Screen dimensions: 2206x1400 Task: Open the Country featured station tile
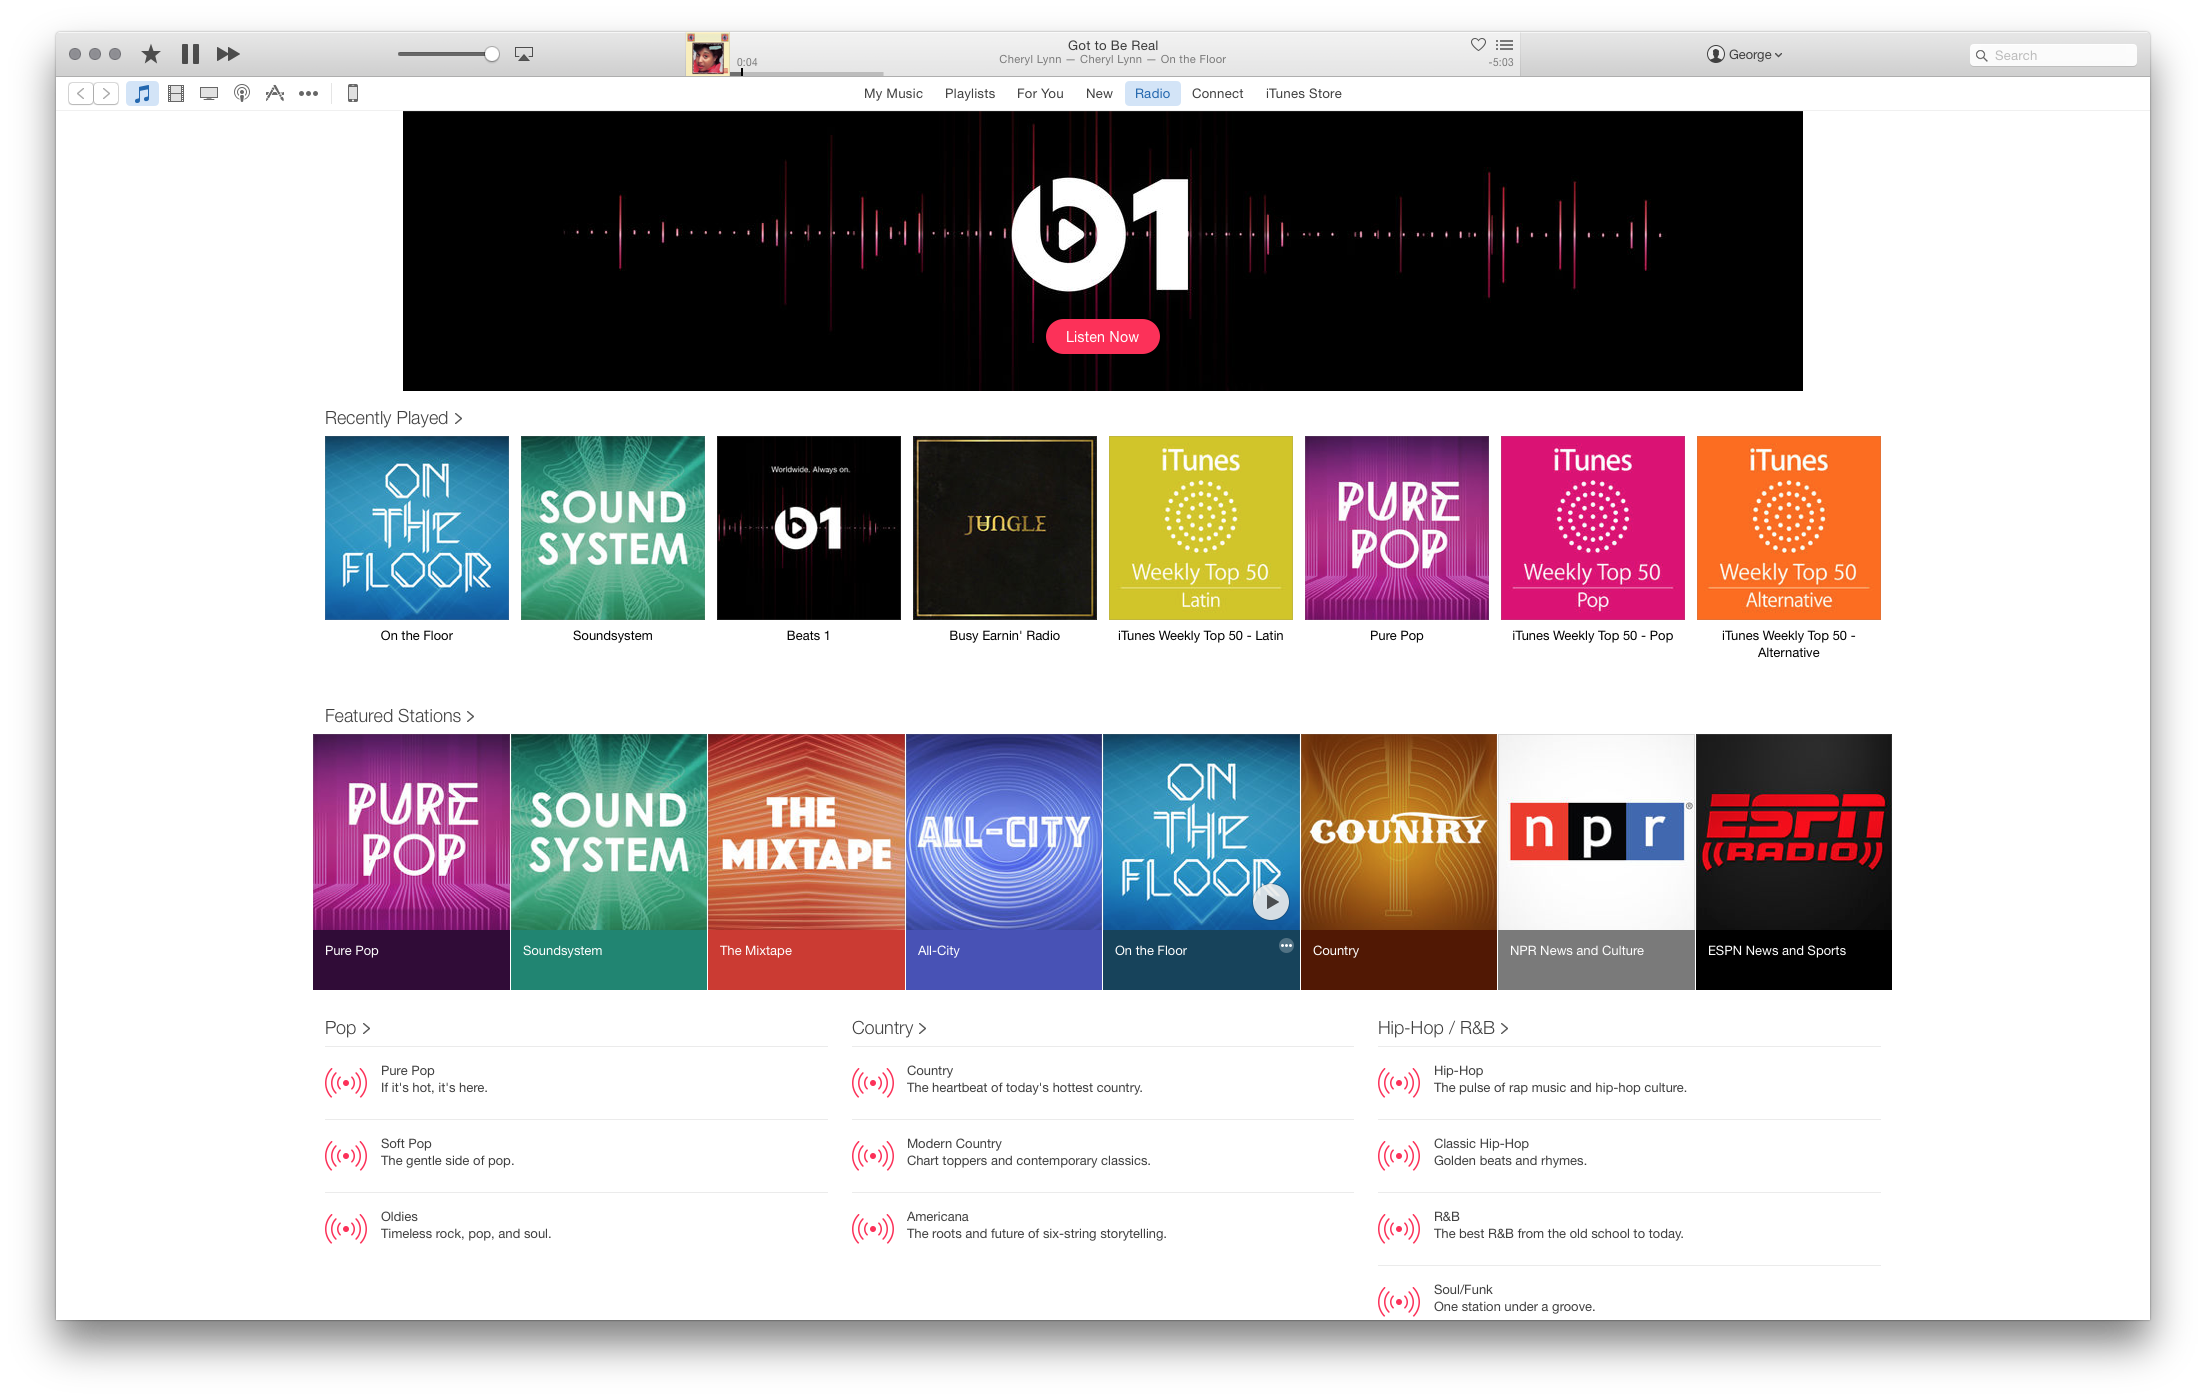[x=1398, y=861]
